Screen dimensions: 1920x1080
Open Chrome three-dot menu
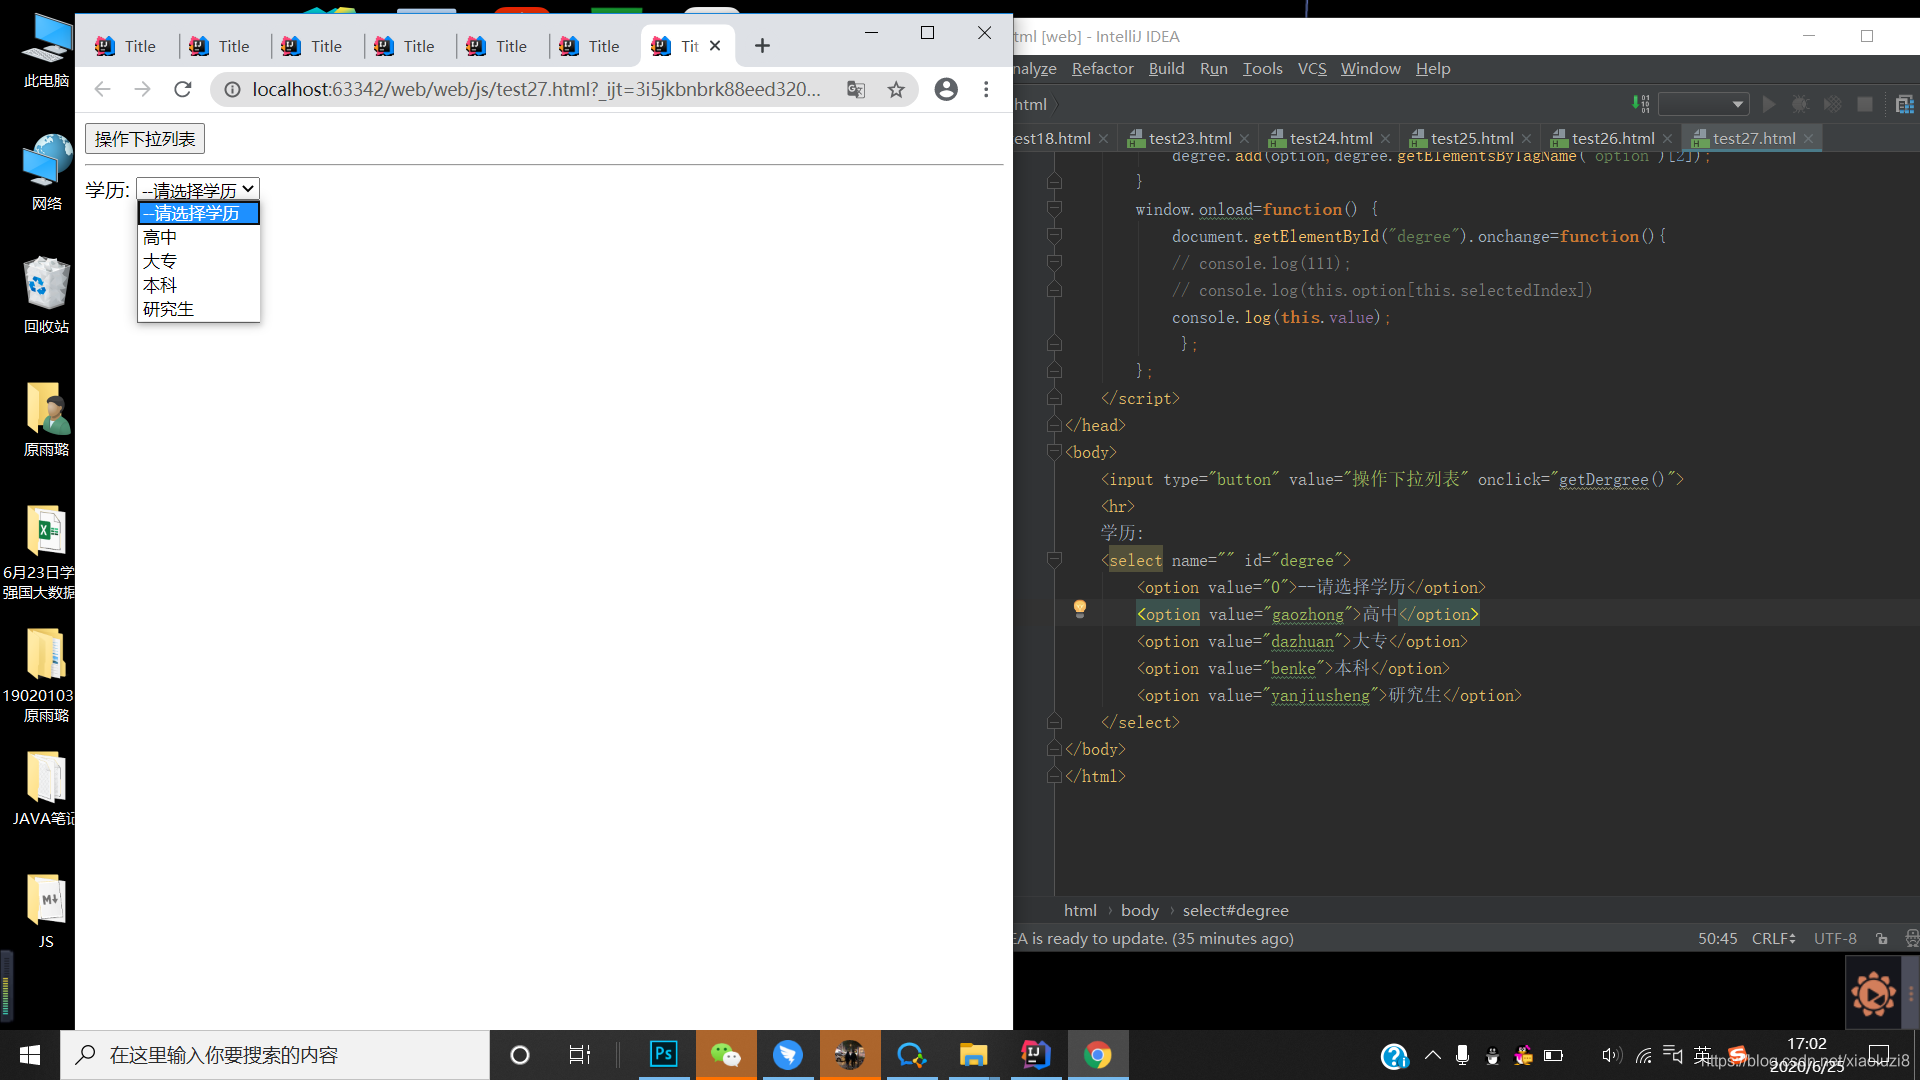pos(986,89)
